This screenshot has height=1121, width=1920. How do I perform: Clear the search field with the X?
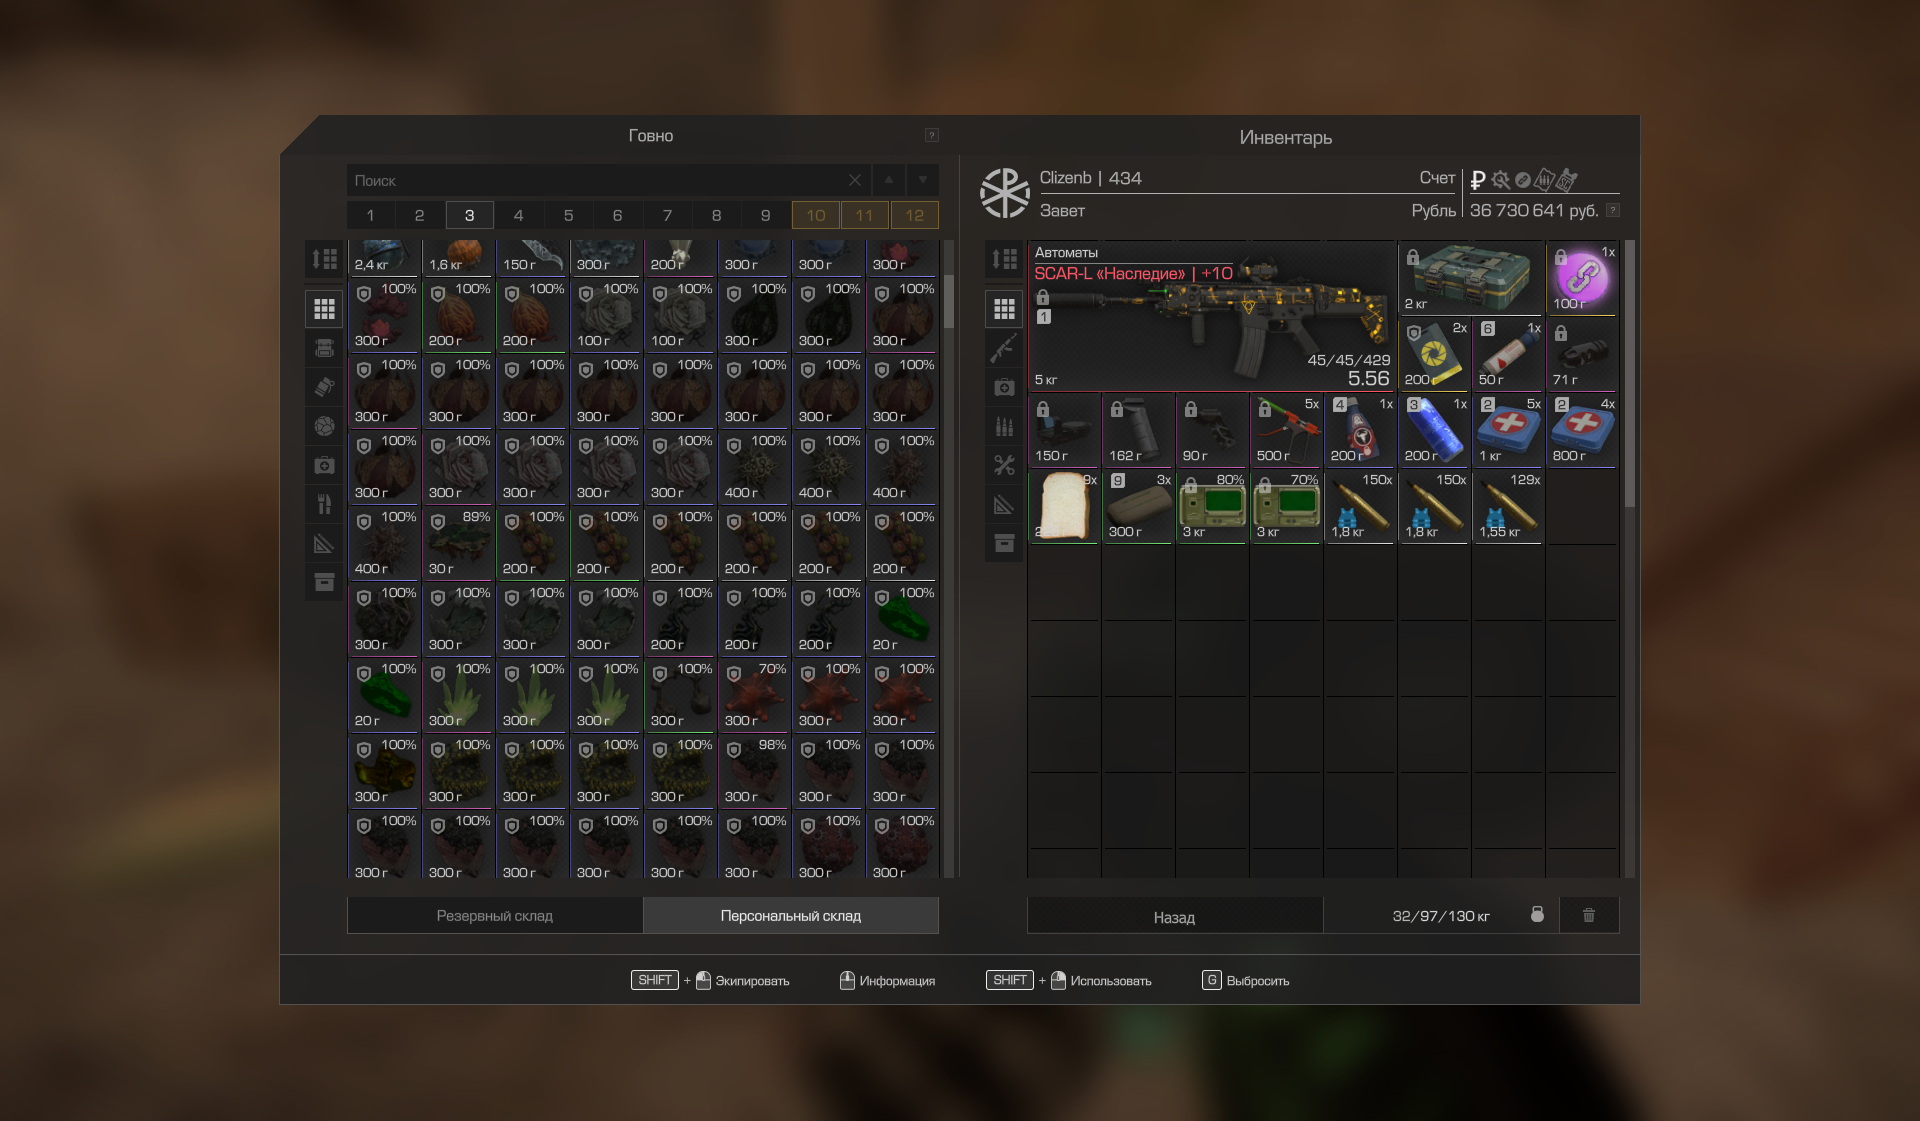pos(854,180)
